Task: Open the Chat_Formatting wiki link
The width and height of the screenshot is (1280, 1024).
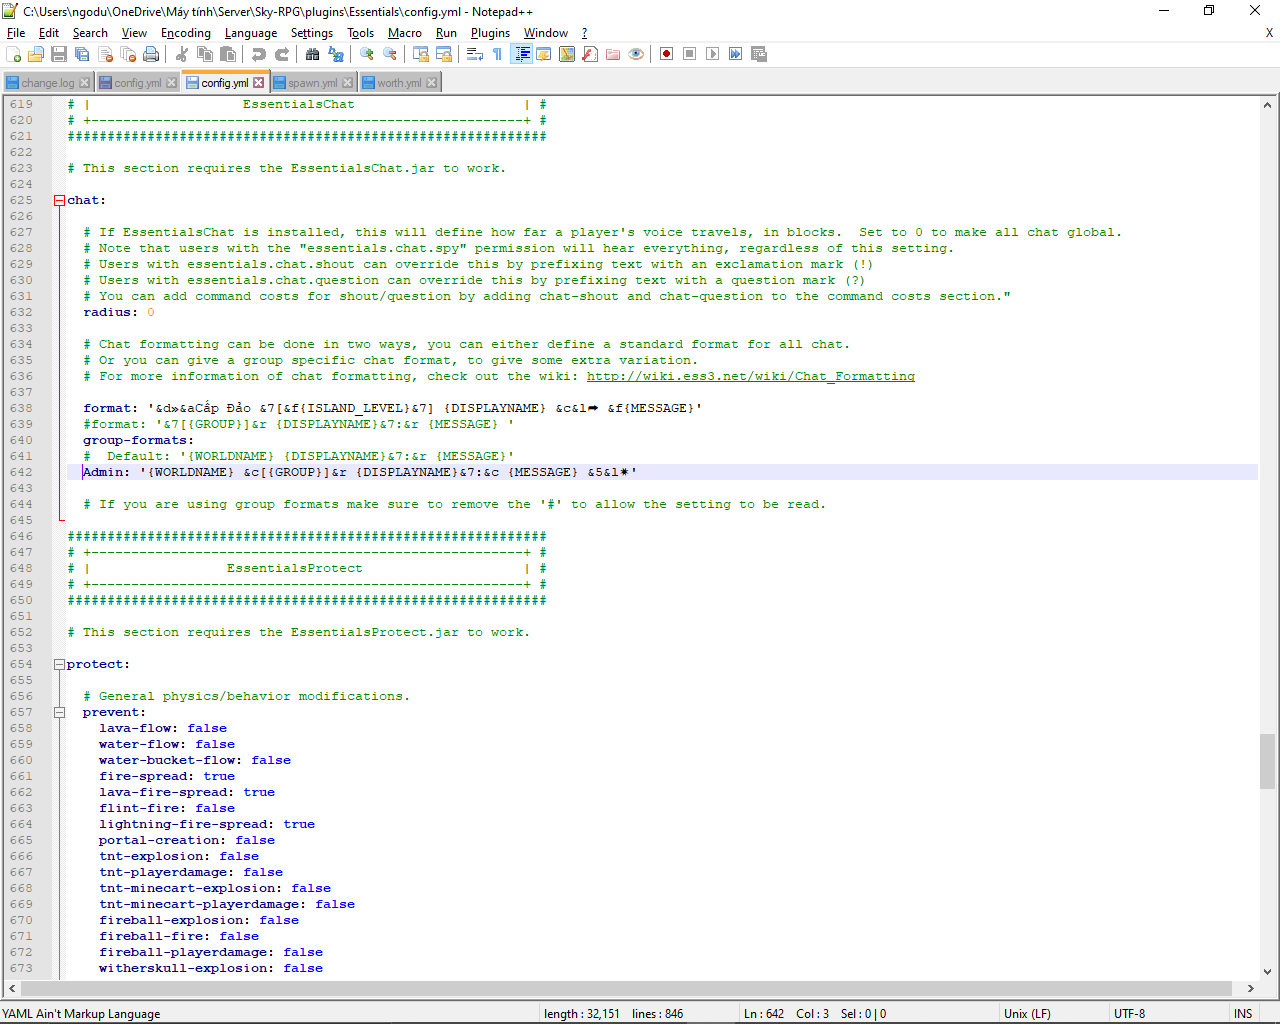Action: [x=750, y=376]
